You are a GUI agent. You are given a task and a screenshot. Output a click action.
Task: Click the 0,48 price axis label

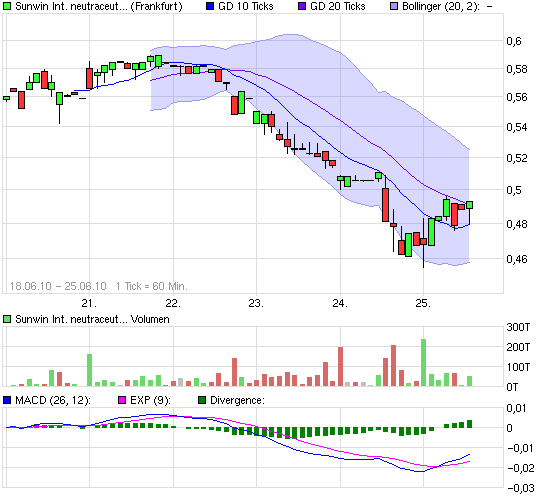tap(517, 224)
